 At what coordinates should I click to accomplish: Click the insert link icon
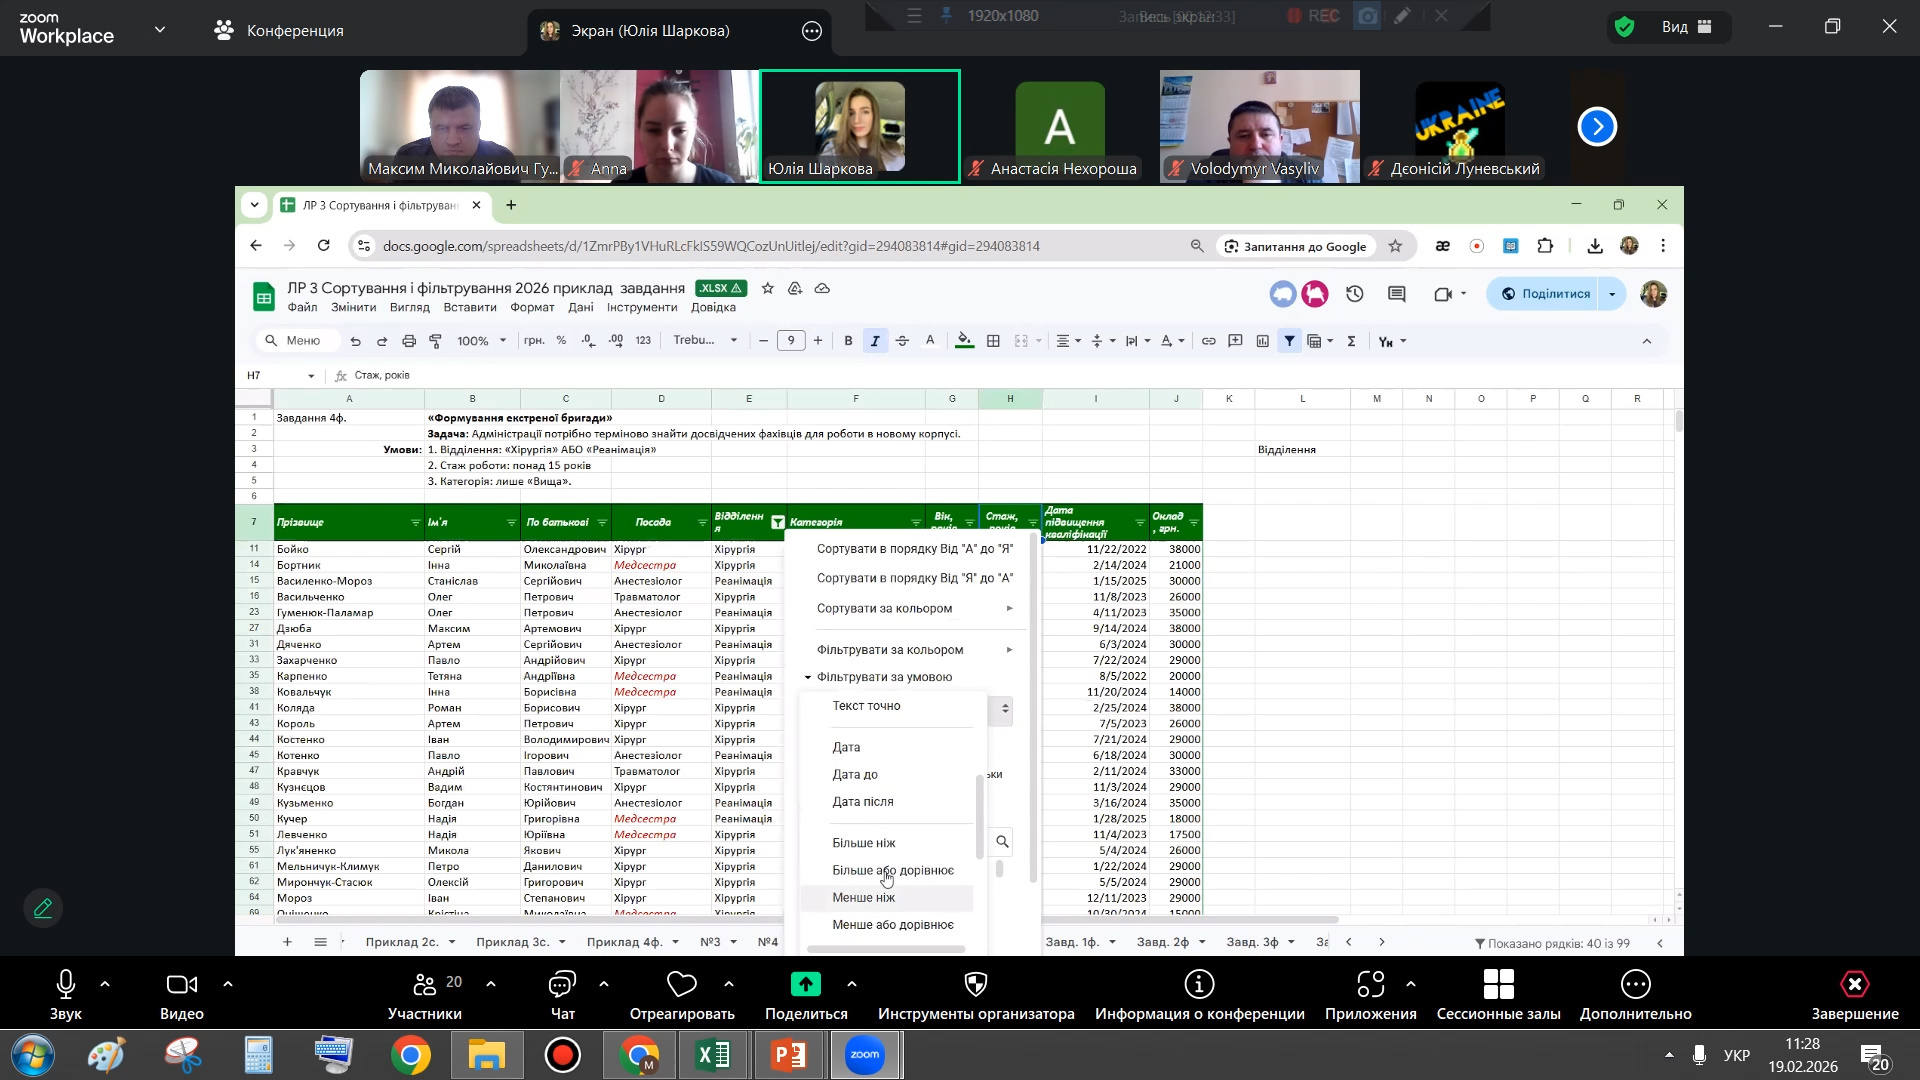point(1208,341)
